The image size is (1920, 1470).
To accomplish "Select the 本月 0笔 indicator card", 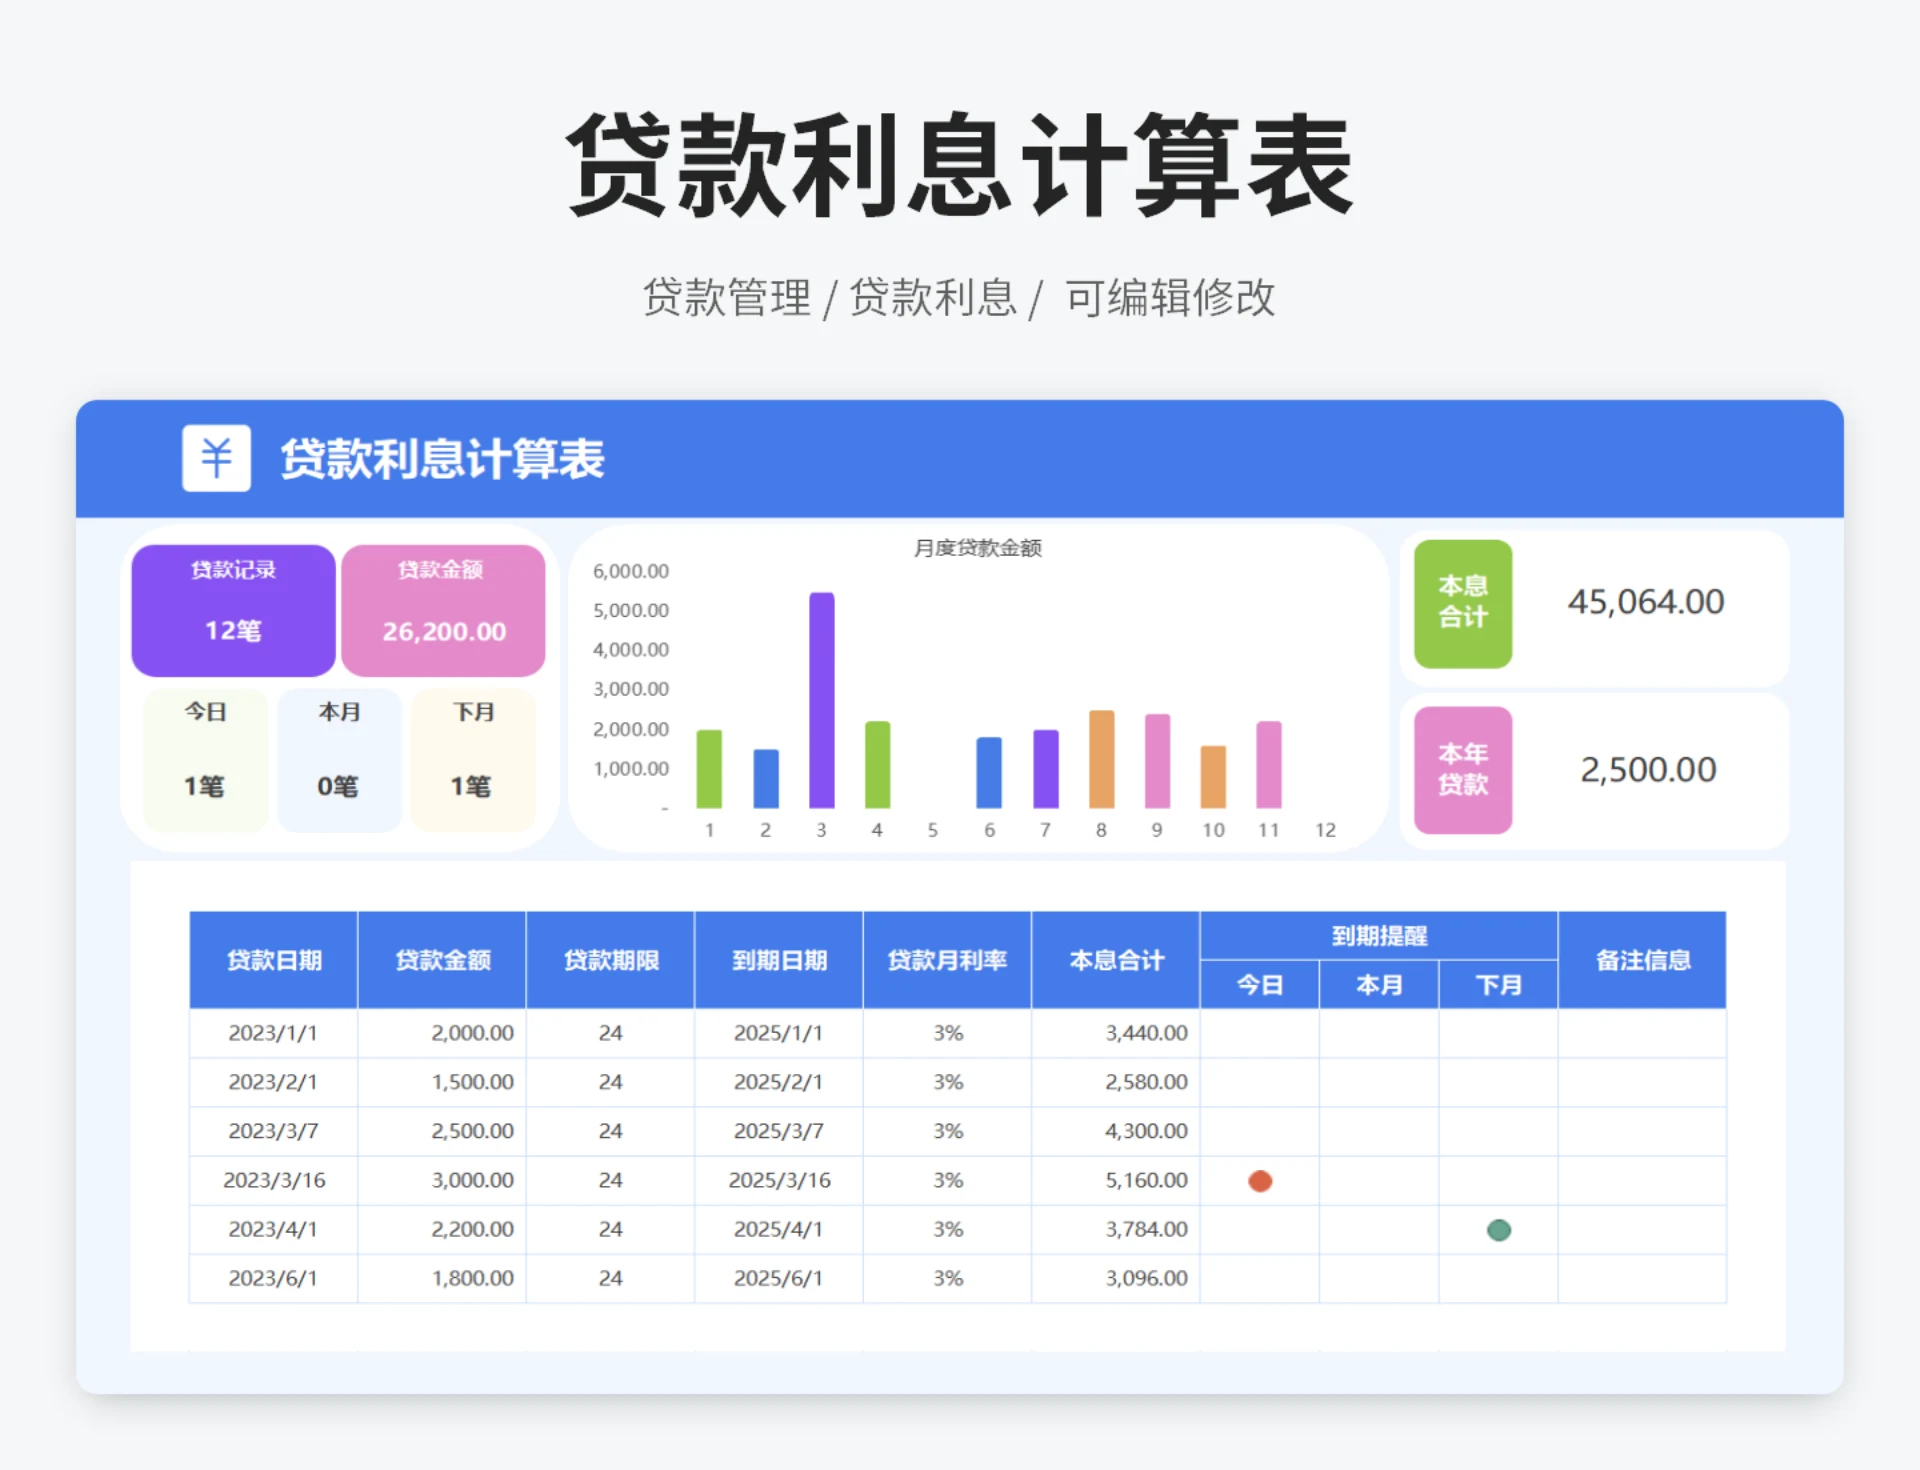I will pyautogui.click(x=338, y=757).
